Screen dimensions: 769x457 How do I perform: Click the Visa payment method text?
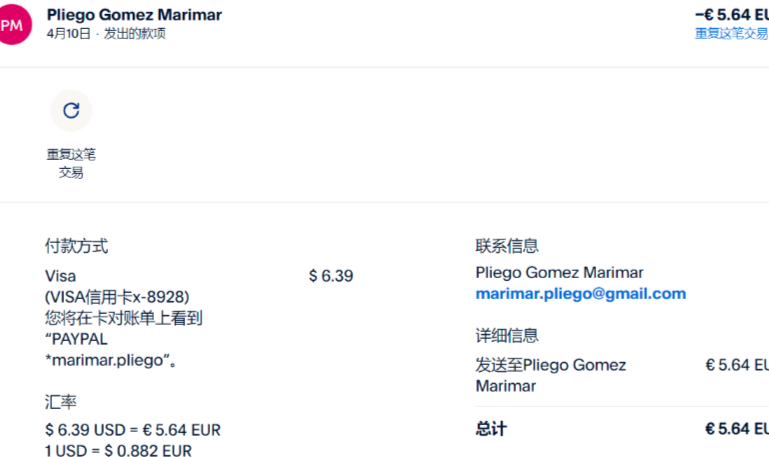point(60,276)
